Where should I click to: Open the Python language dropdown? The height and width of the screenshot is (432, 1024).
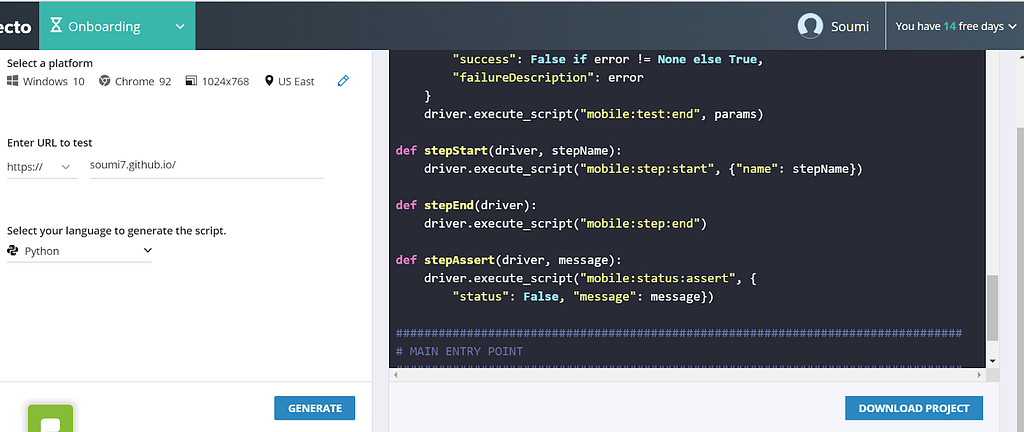coord(79,251)
